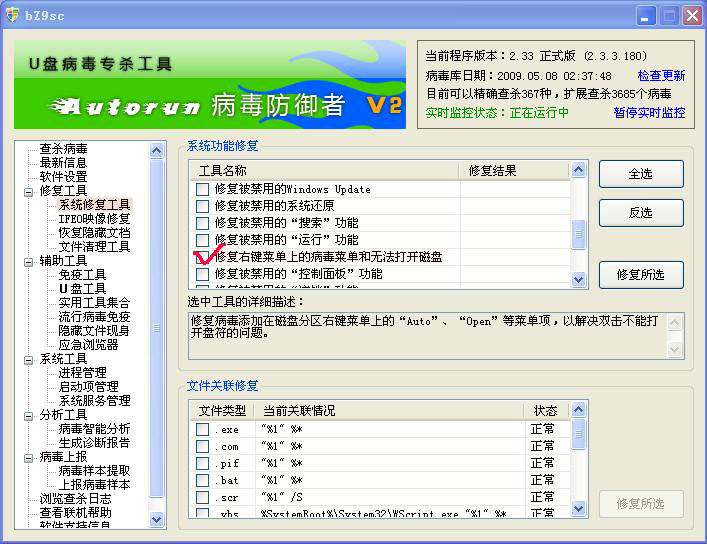Open 软件设置 in the sidebar tree
Viewport: 707px width, 544px height.
tap(63, 177)
